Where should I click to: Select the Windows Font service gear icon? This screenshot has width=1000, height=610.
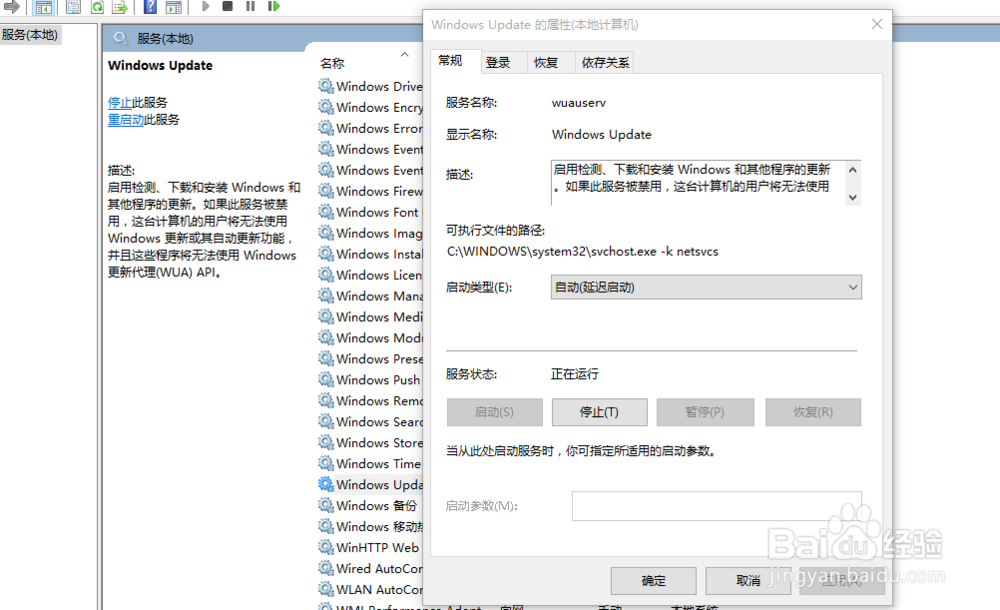[326, 212]
